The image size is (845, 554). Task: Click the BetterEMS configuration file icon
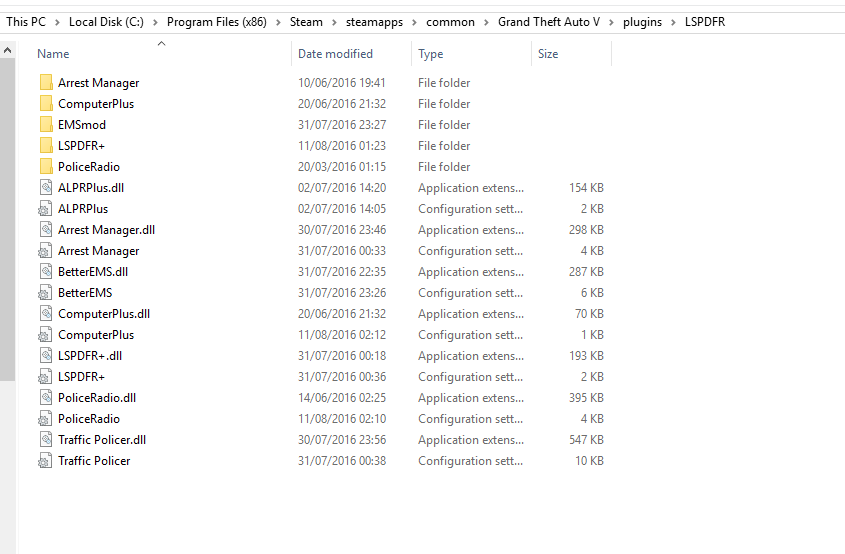pyautogui.click(x=45, y=293)
